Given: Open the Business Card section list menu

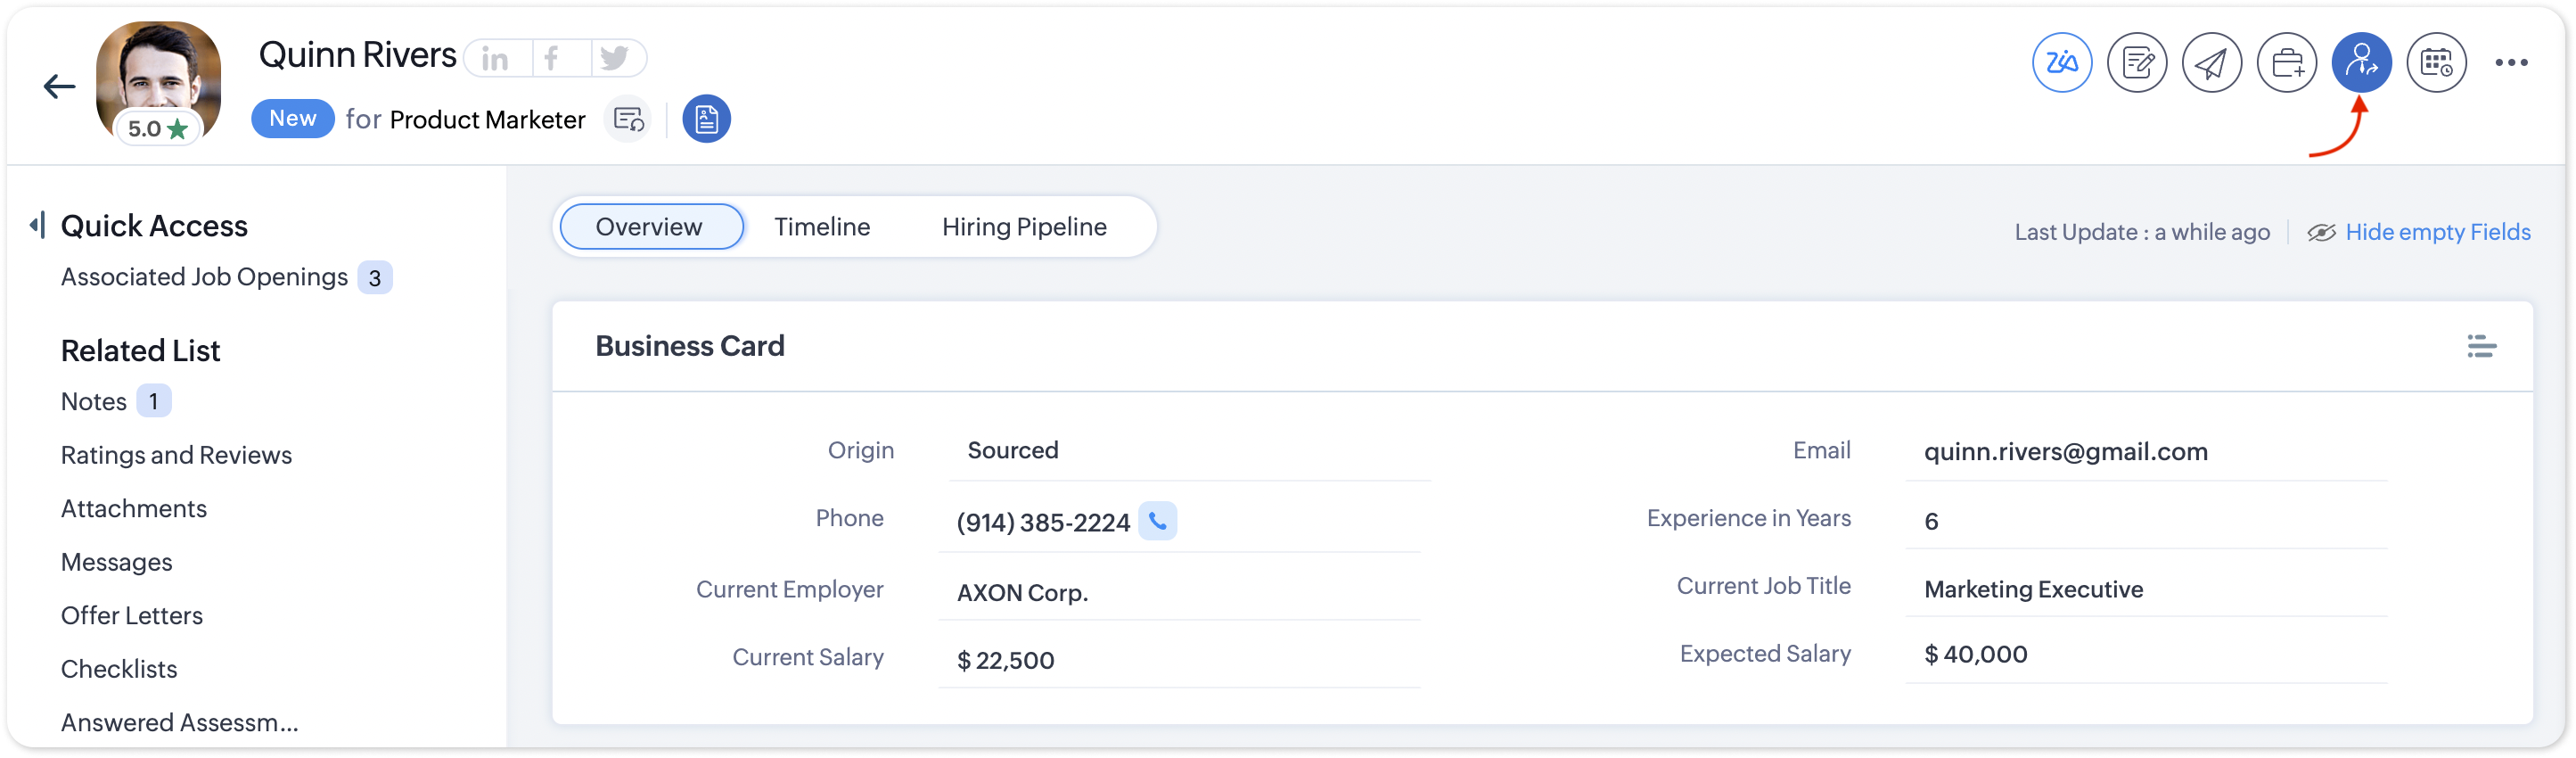Looking at the screenshot, I should pyautogui.click(x=2481, y=346).
